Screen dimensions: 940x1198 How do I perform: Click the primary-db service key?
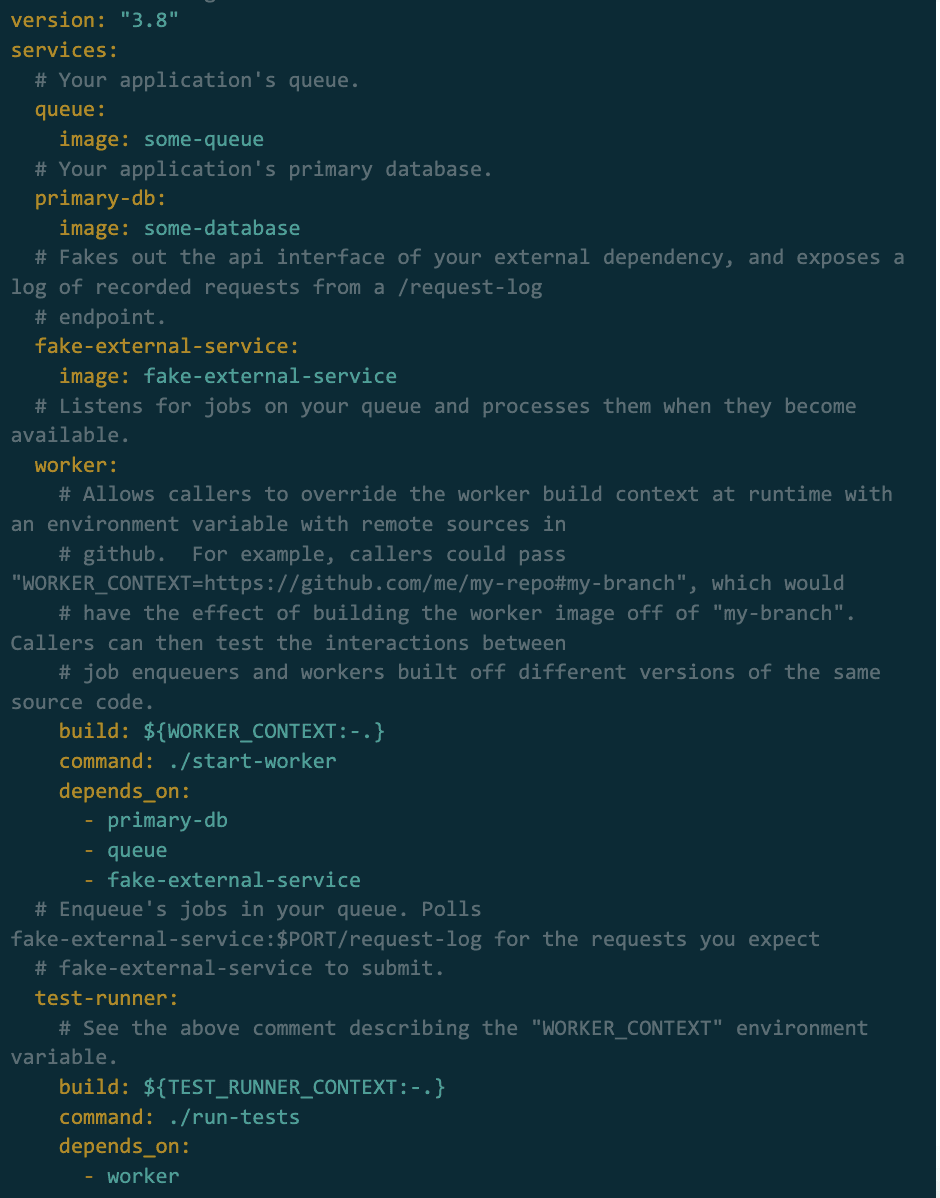[100, 198]
